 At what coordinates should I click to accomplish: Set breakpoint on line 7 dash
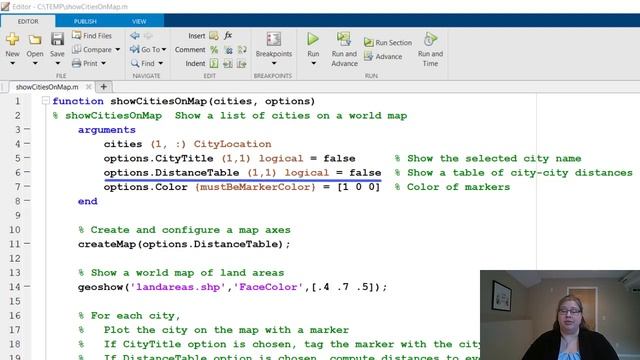coord(27,186)
